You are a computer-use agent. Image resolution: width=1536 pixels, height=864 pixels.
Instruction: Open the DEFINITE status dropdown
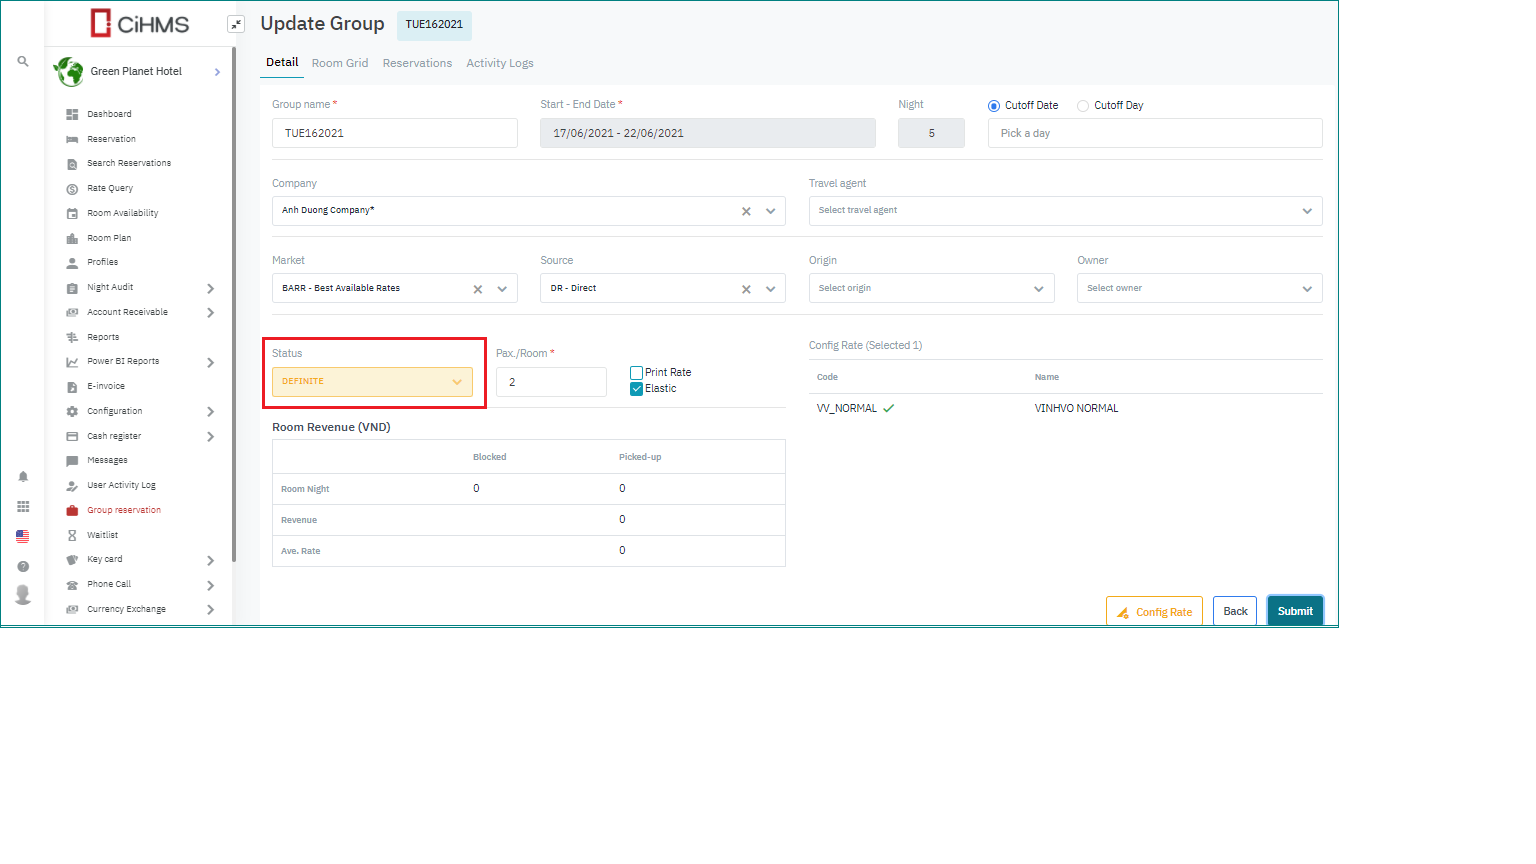pyautogui.click(x=372, y=382)
